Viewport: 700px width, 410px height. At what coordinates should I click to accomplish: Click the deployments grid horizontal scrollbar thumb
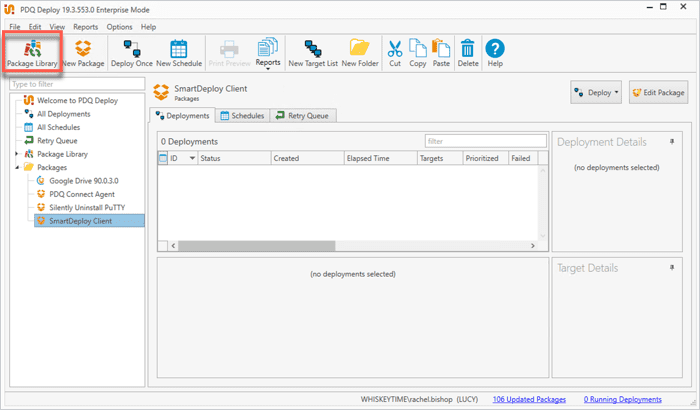click(257, 246)
